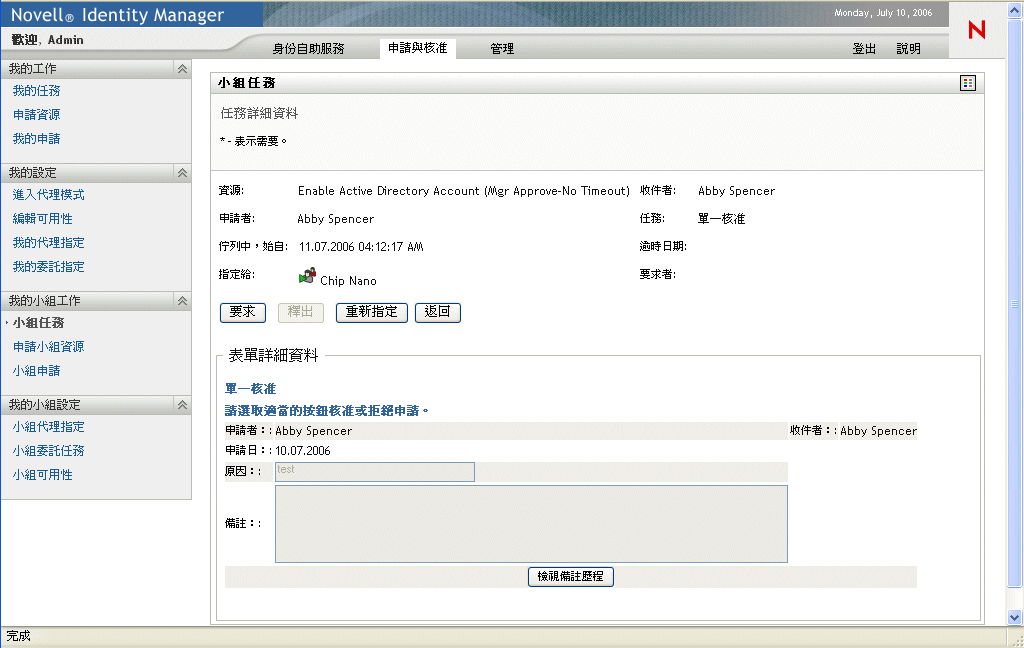Collapse the 我的小組工作 section
Viewport: 1024px width, 648px height.
click(182, 300)
